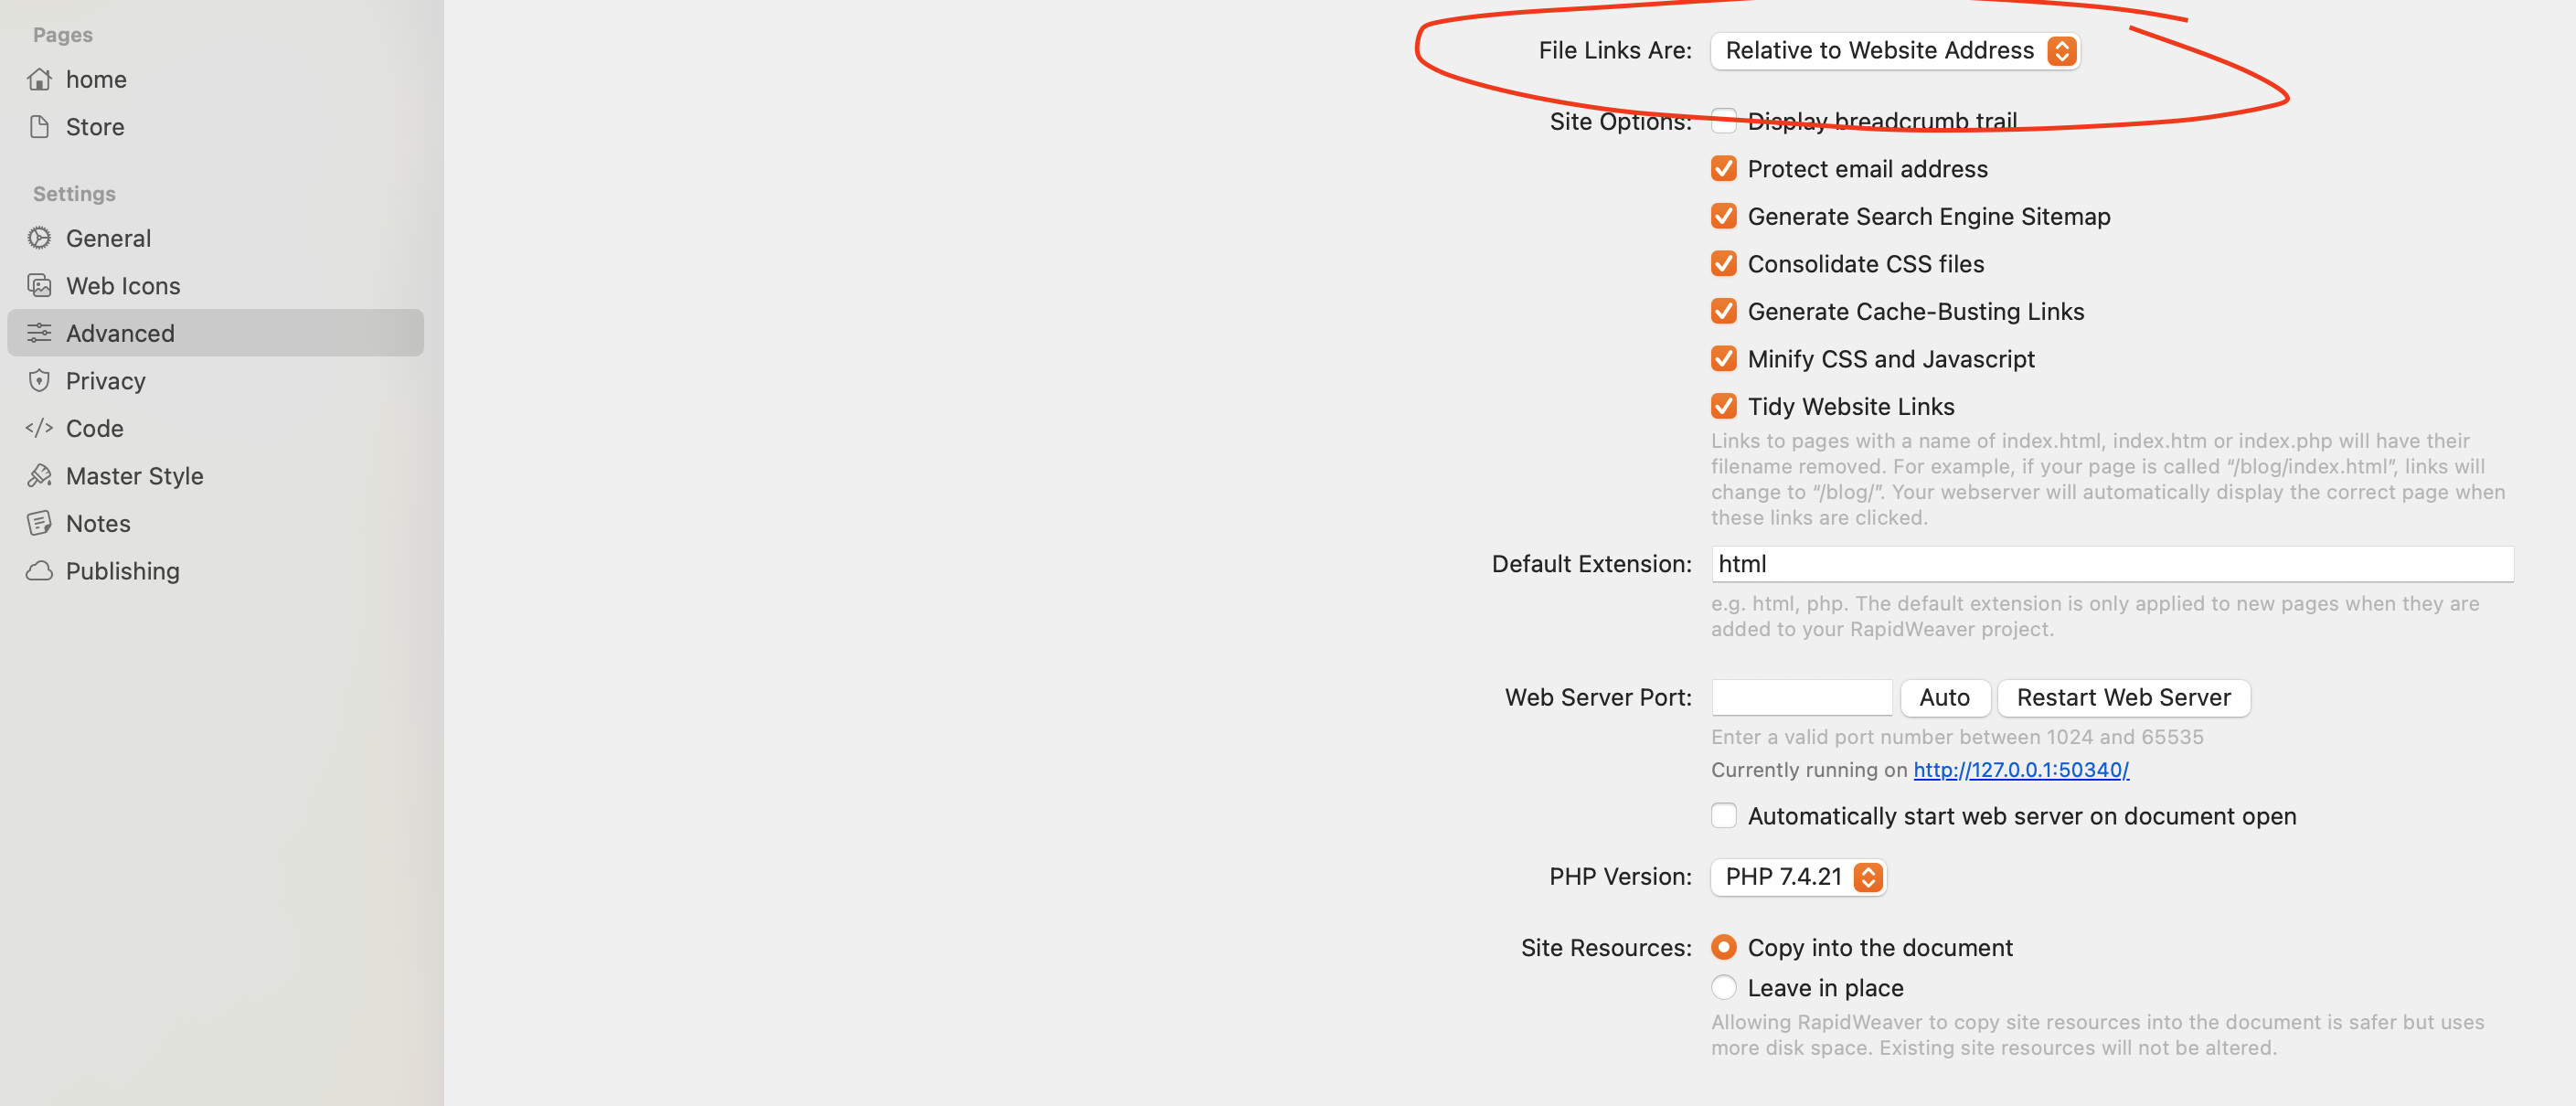
Task: Open the http://127.0.0.1:50340/ link
Action: point(2021,770)
